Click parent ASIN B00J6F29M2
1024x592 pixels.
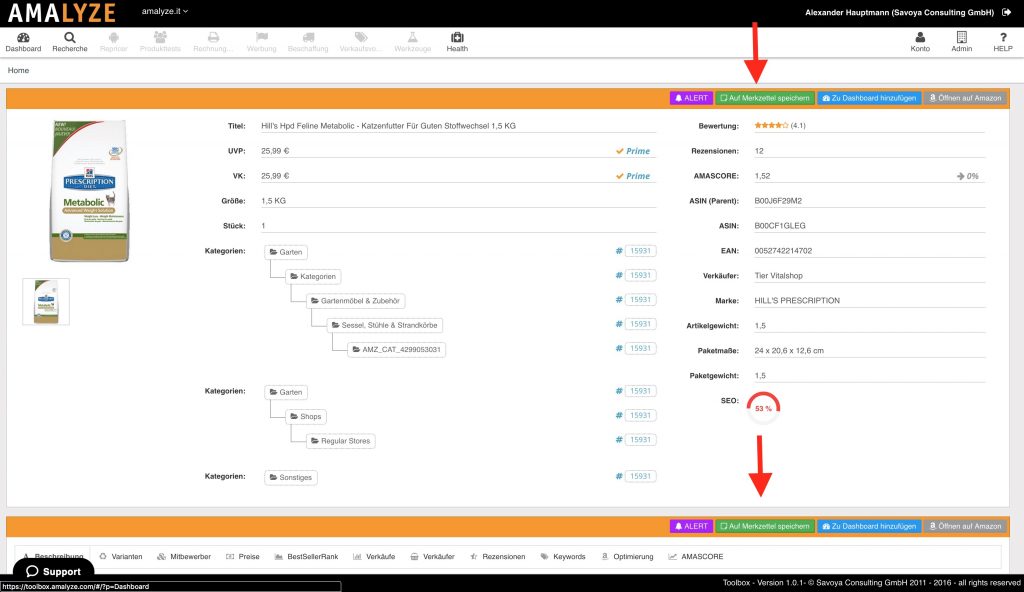[778, 201]
